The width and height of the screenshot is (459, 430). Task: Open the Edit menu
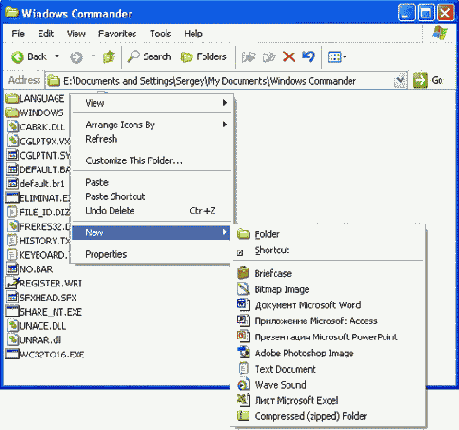(x=46, y=34)
